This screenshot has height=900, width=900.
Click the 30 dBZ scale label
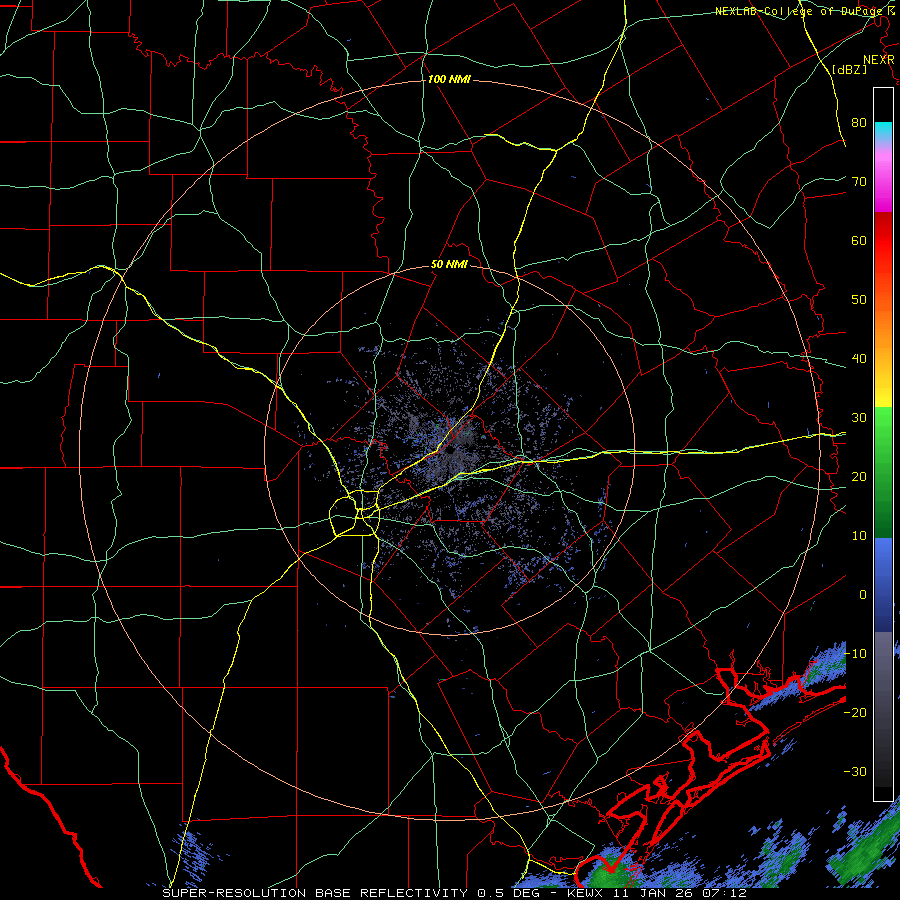tap(859, 417)
